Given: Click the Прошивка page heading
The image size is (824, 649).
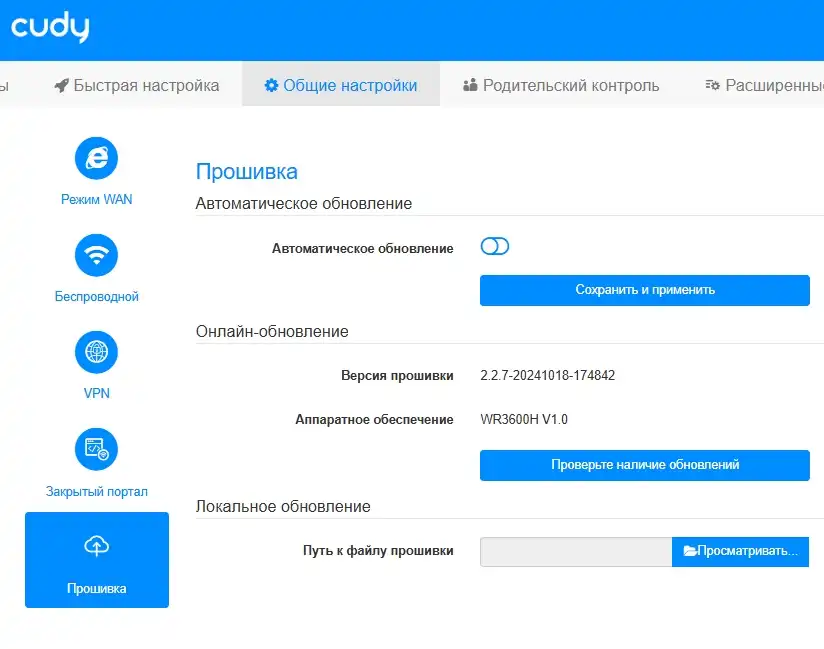Looking at the screenshot, I should (246, 171).
